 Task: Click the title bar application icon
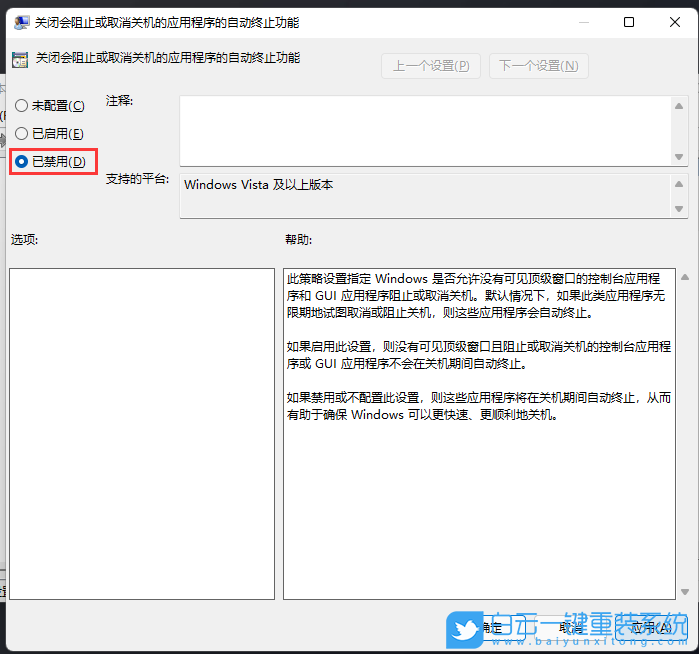click(21, 22)
